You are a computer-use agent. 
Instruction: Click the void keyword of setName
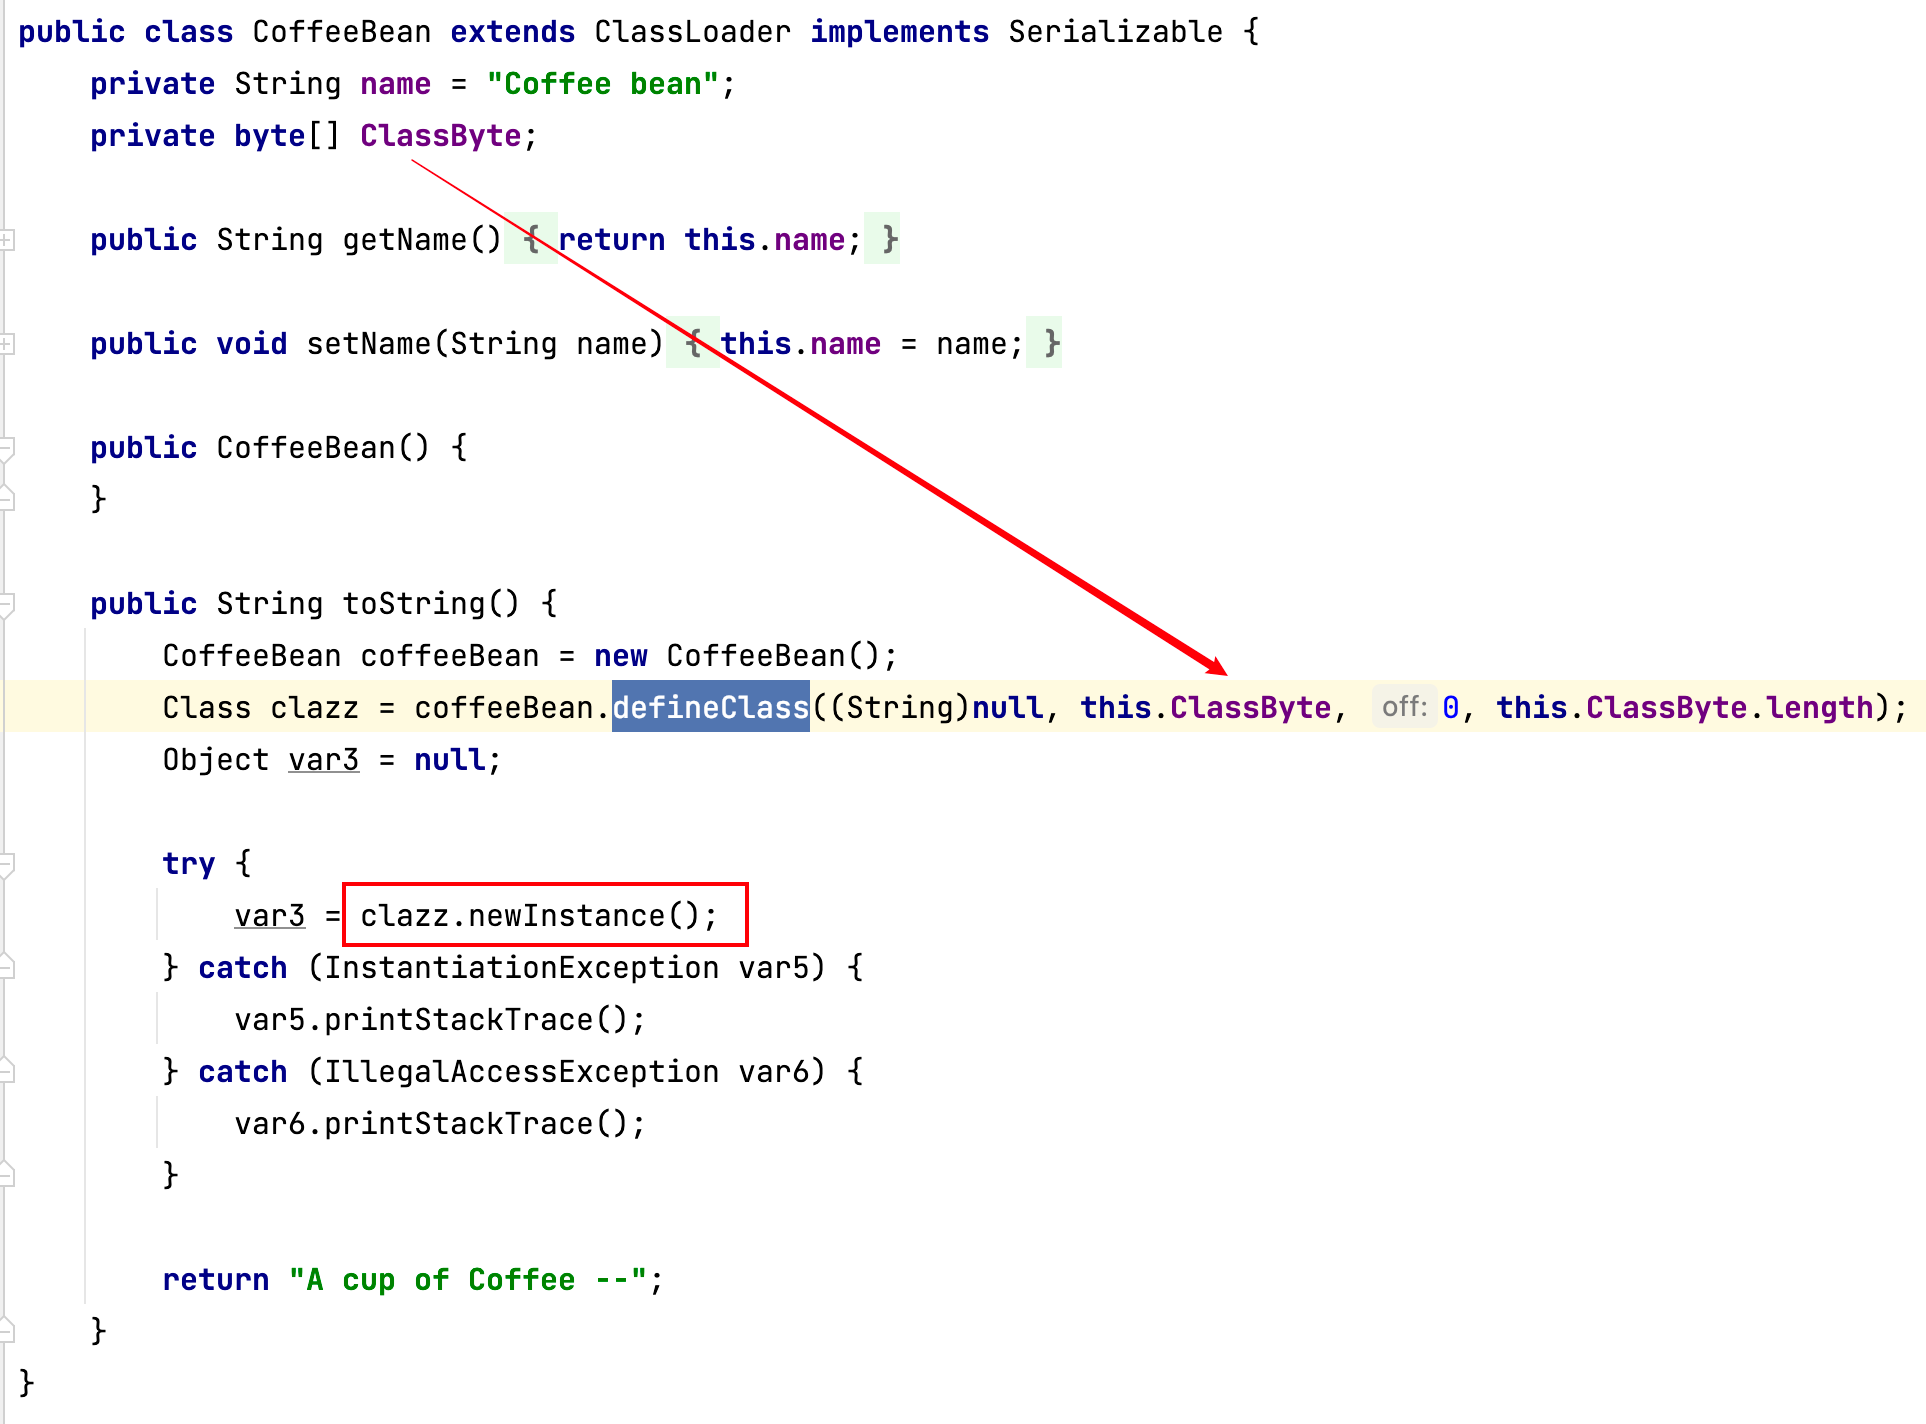point(252,344)
